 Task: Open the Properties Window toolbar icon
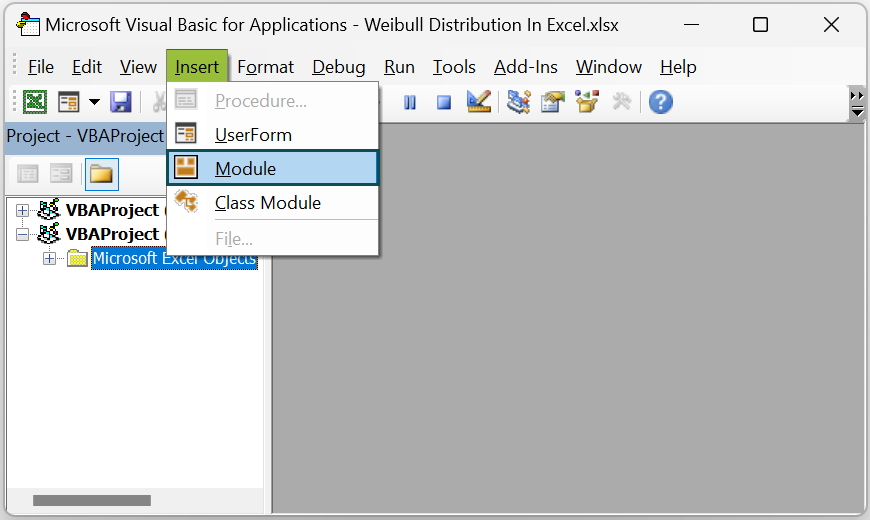coord(553,102)
